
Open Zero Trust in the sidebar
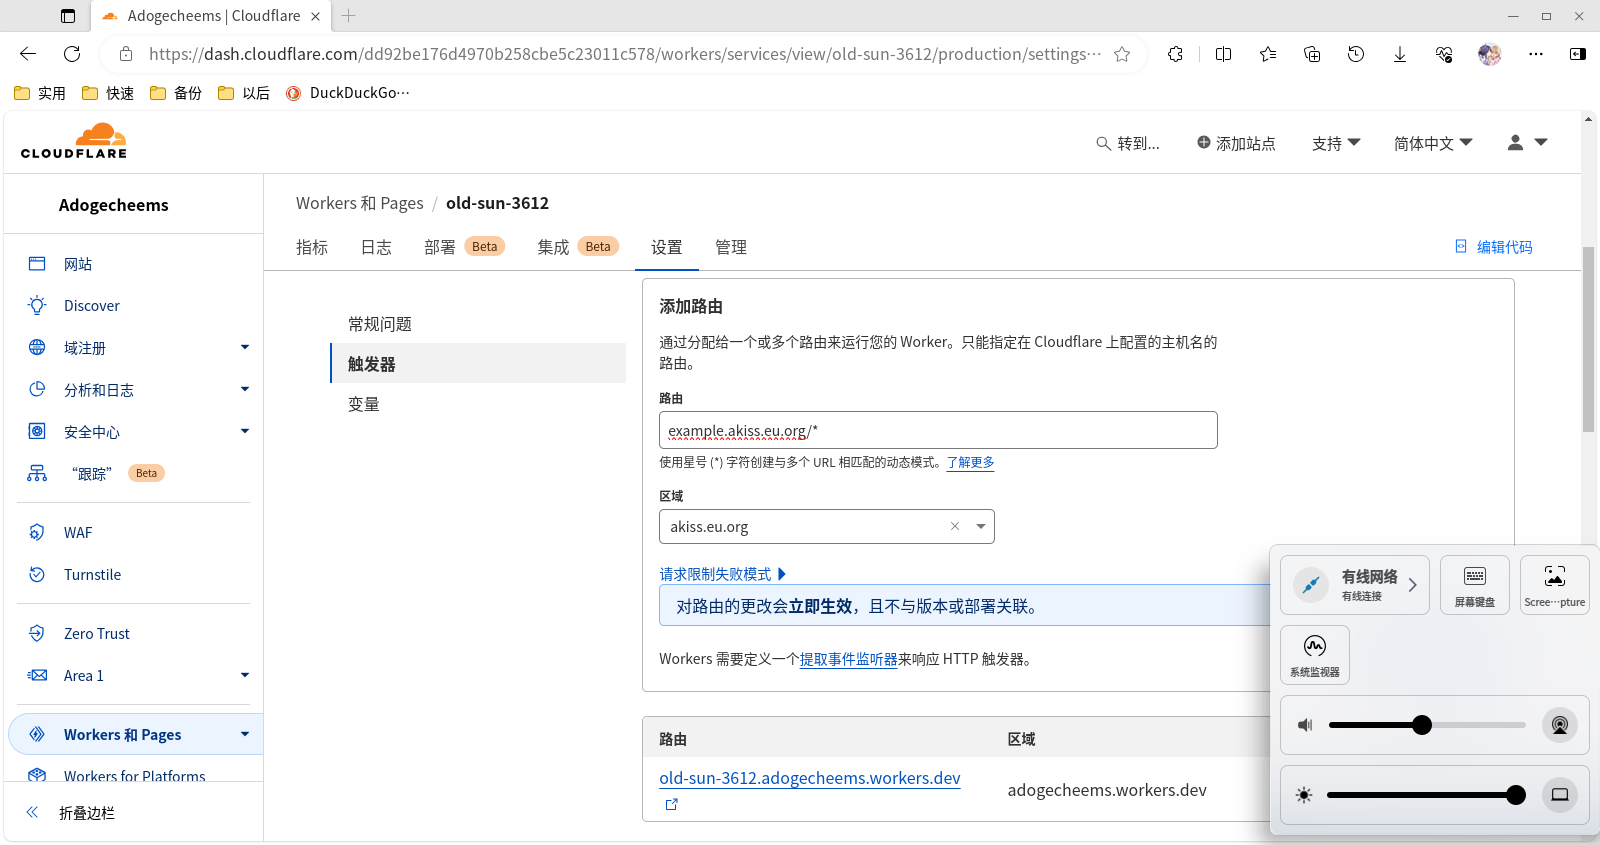tap(96, 634)
